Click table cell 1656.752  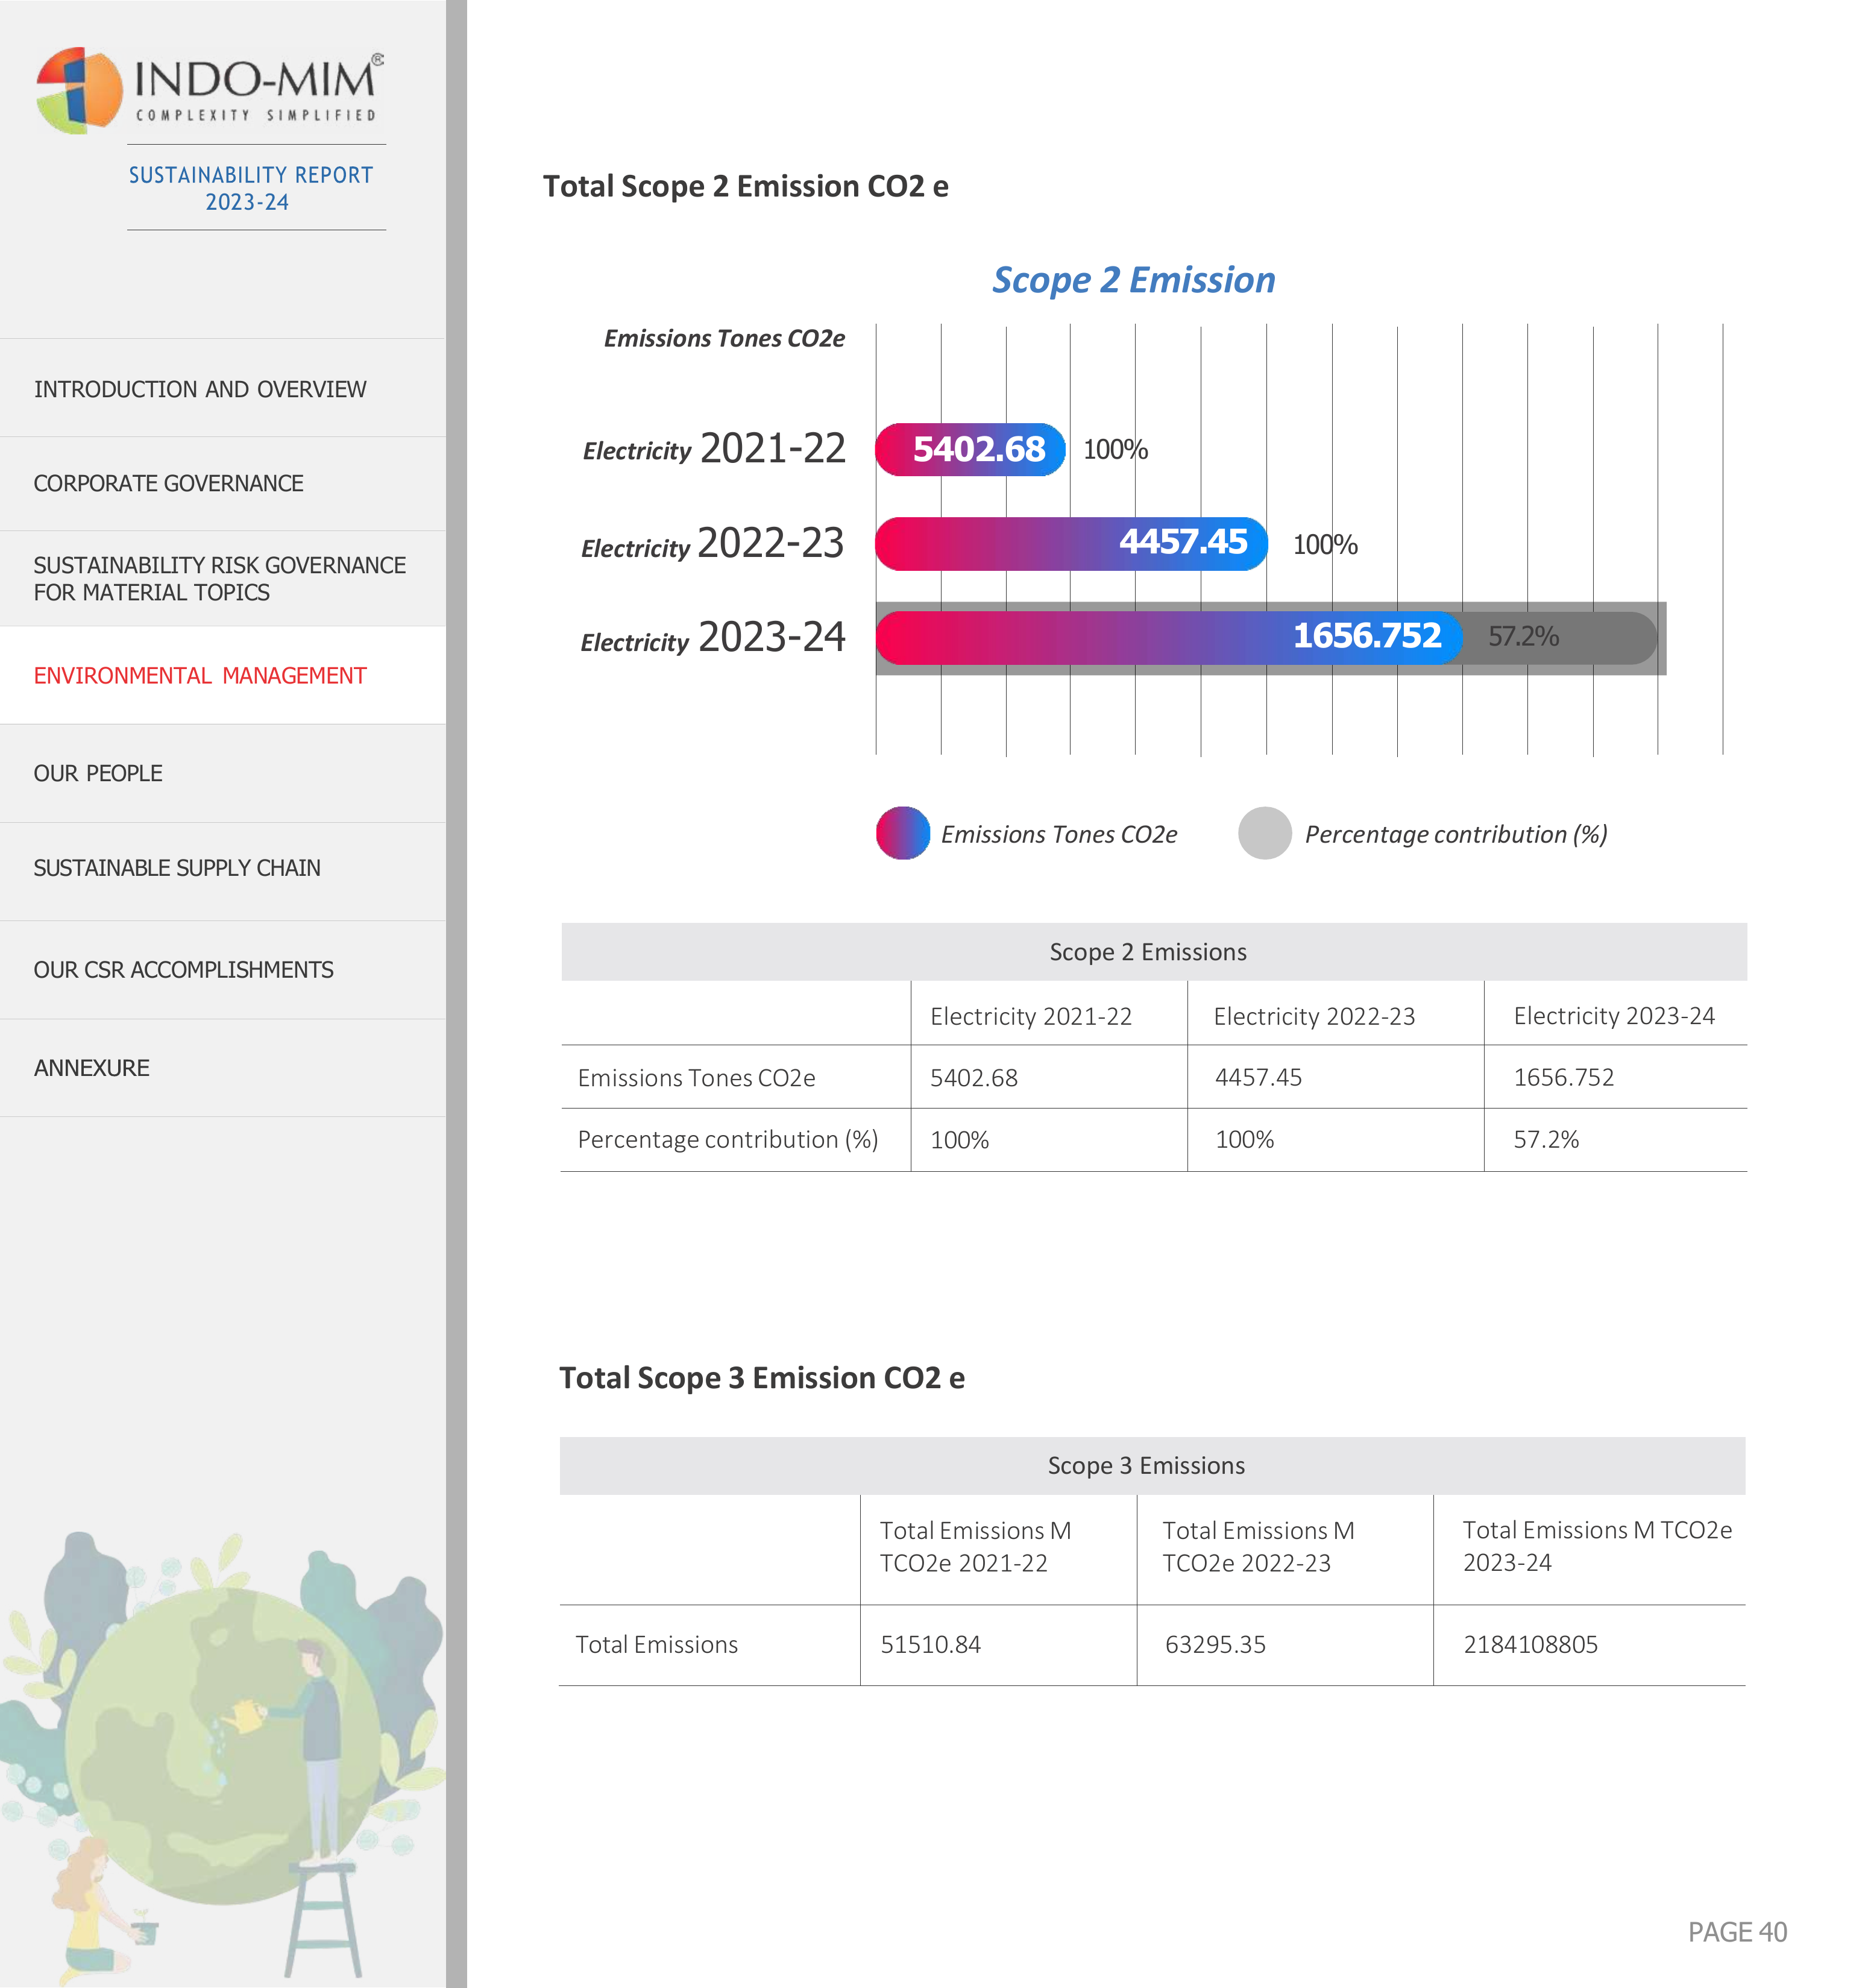point(1563,1078)
